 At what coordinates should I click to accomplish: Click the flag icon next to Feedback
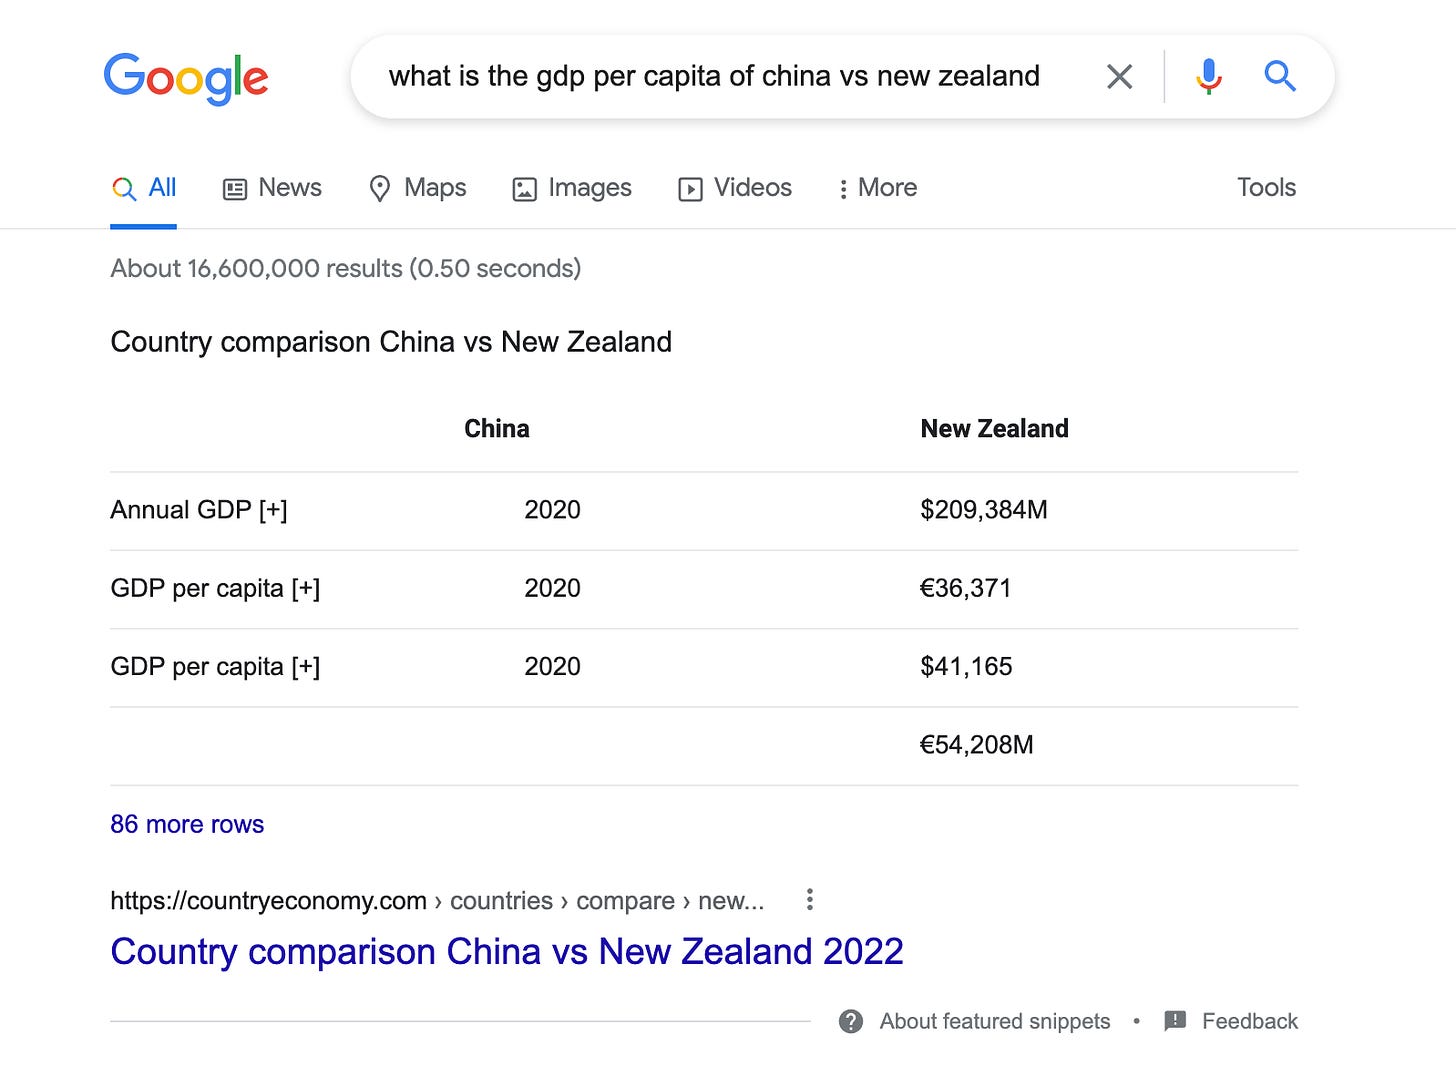(x=1174, y=1021)
